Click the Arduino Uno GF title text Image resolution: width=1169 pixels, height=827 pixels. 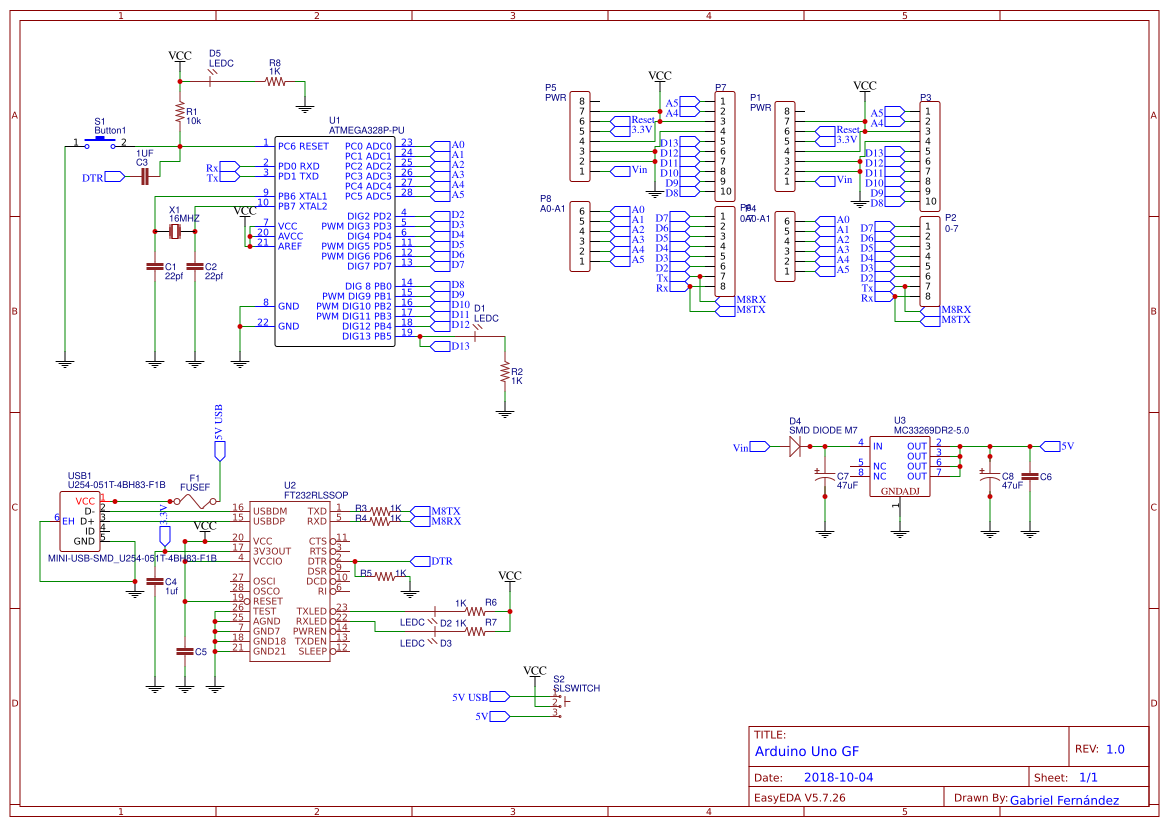pos(810,751)
